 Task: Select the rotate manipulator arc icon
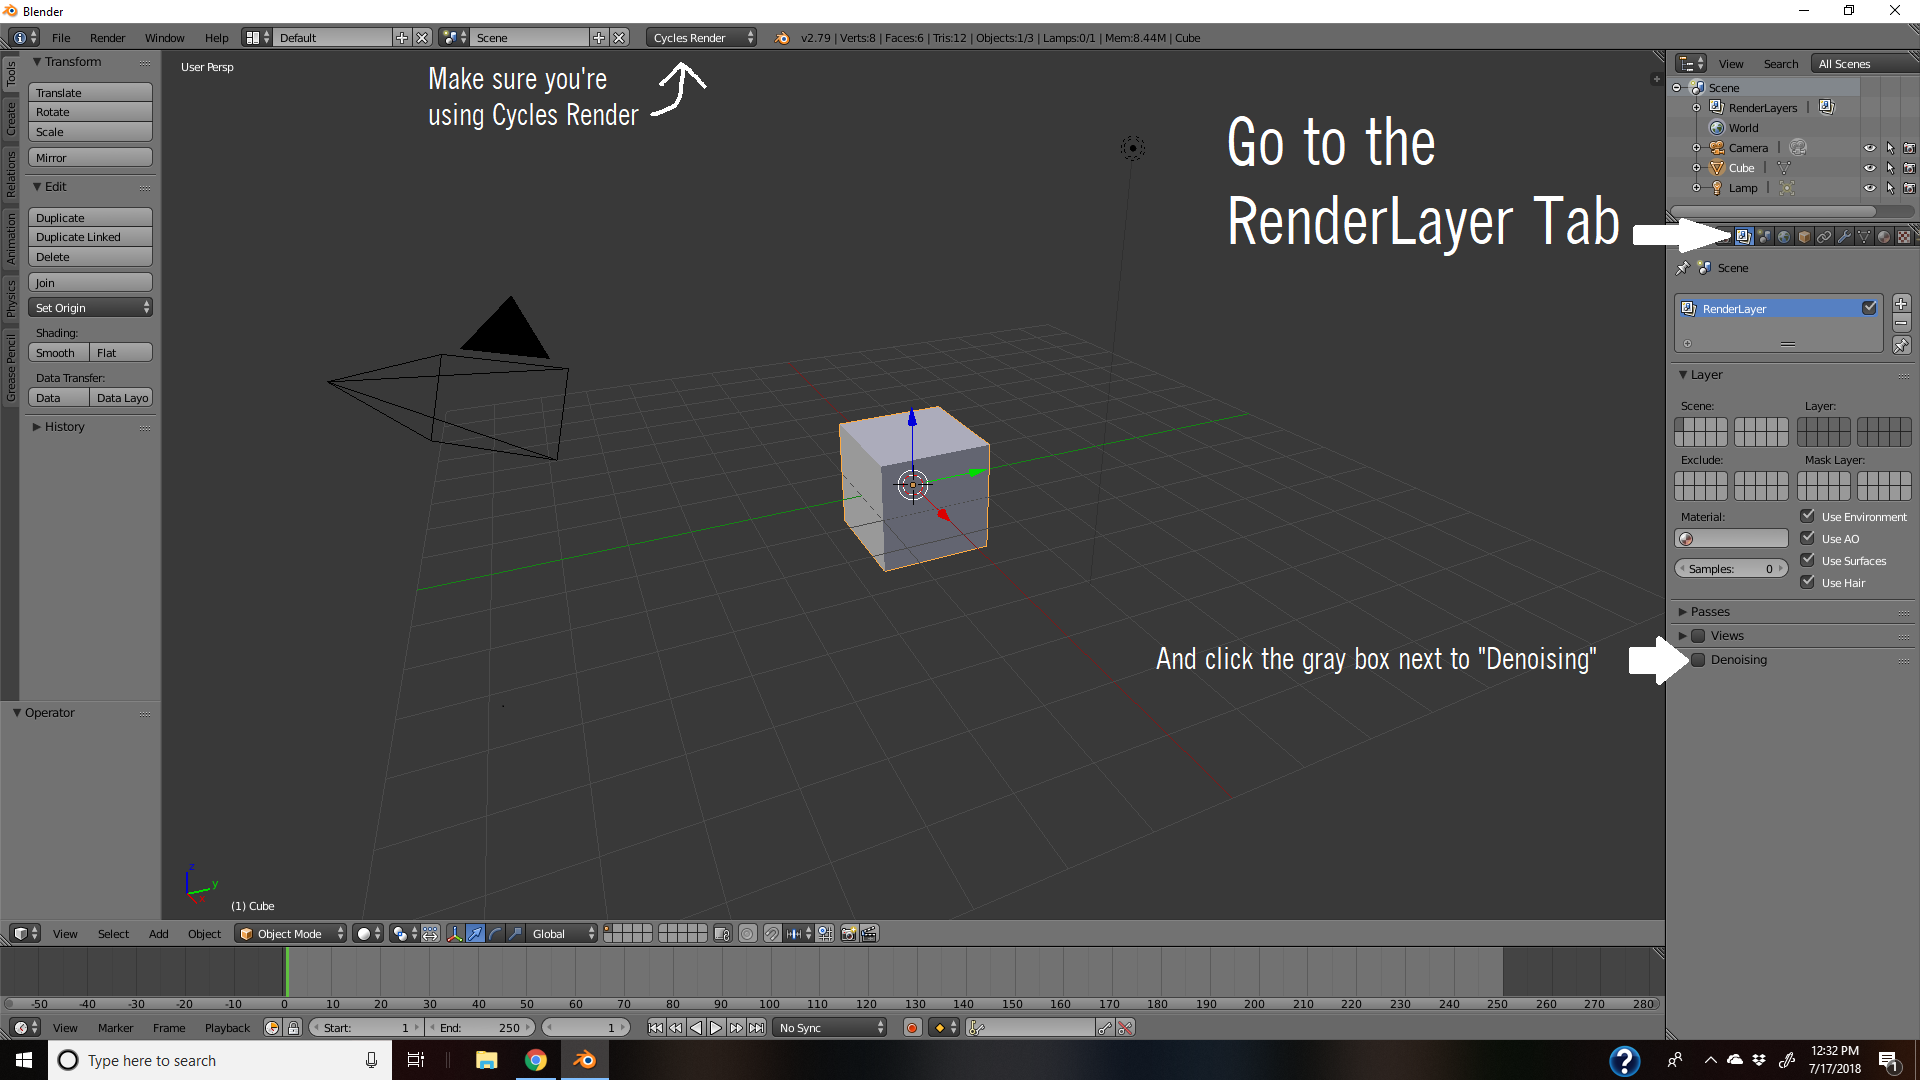pyautogui.click(x=496, y=933)
